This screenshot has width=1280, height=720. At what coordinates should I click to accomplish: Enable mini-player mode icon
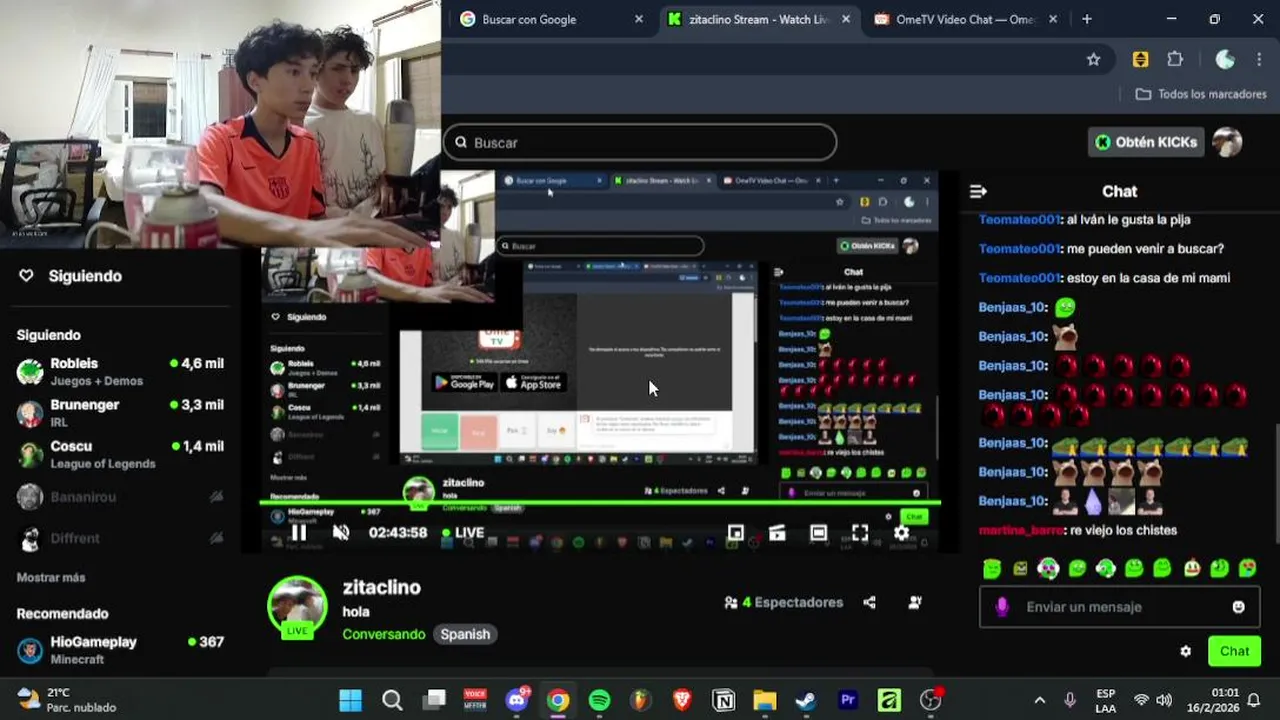pos(735,533)
